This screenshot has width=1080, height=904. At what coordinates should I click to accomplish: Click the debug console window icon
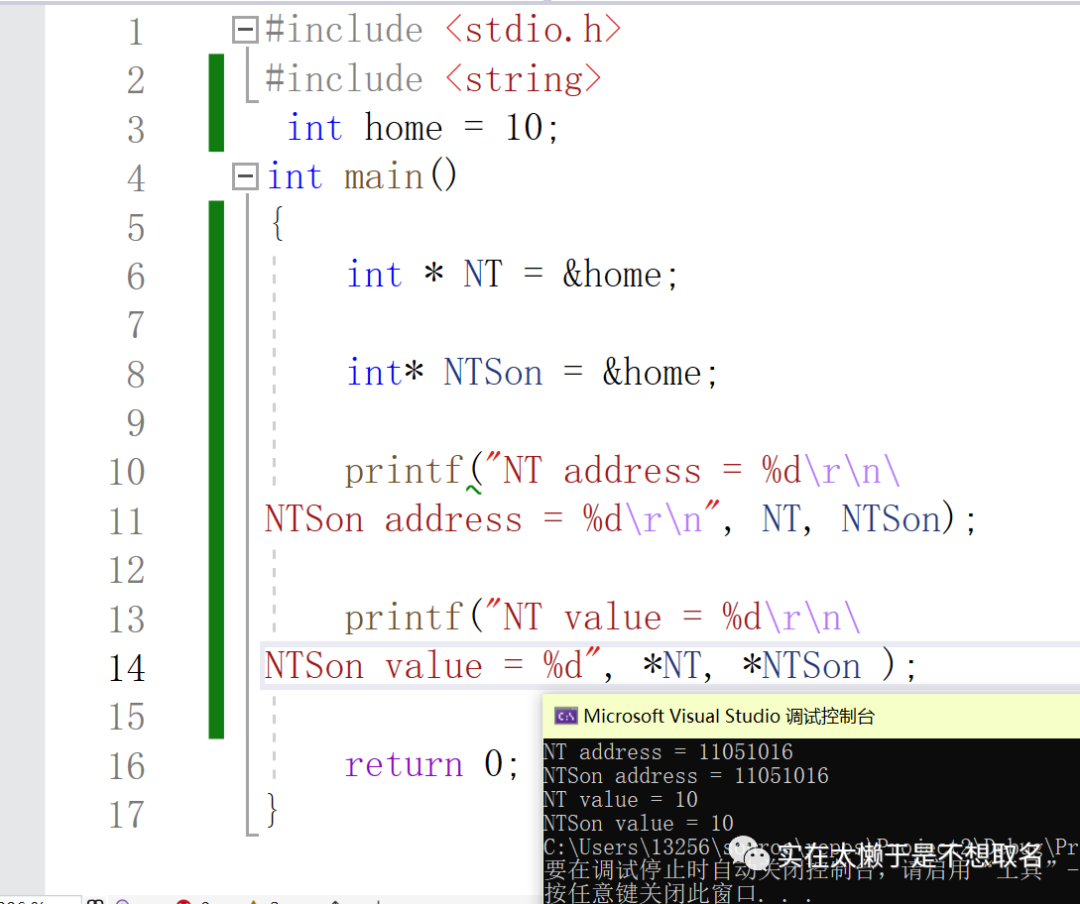566,716
